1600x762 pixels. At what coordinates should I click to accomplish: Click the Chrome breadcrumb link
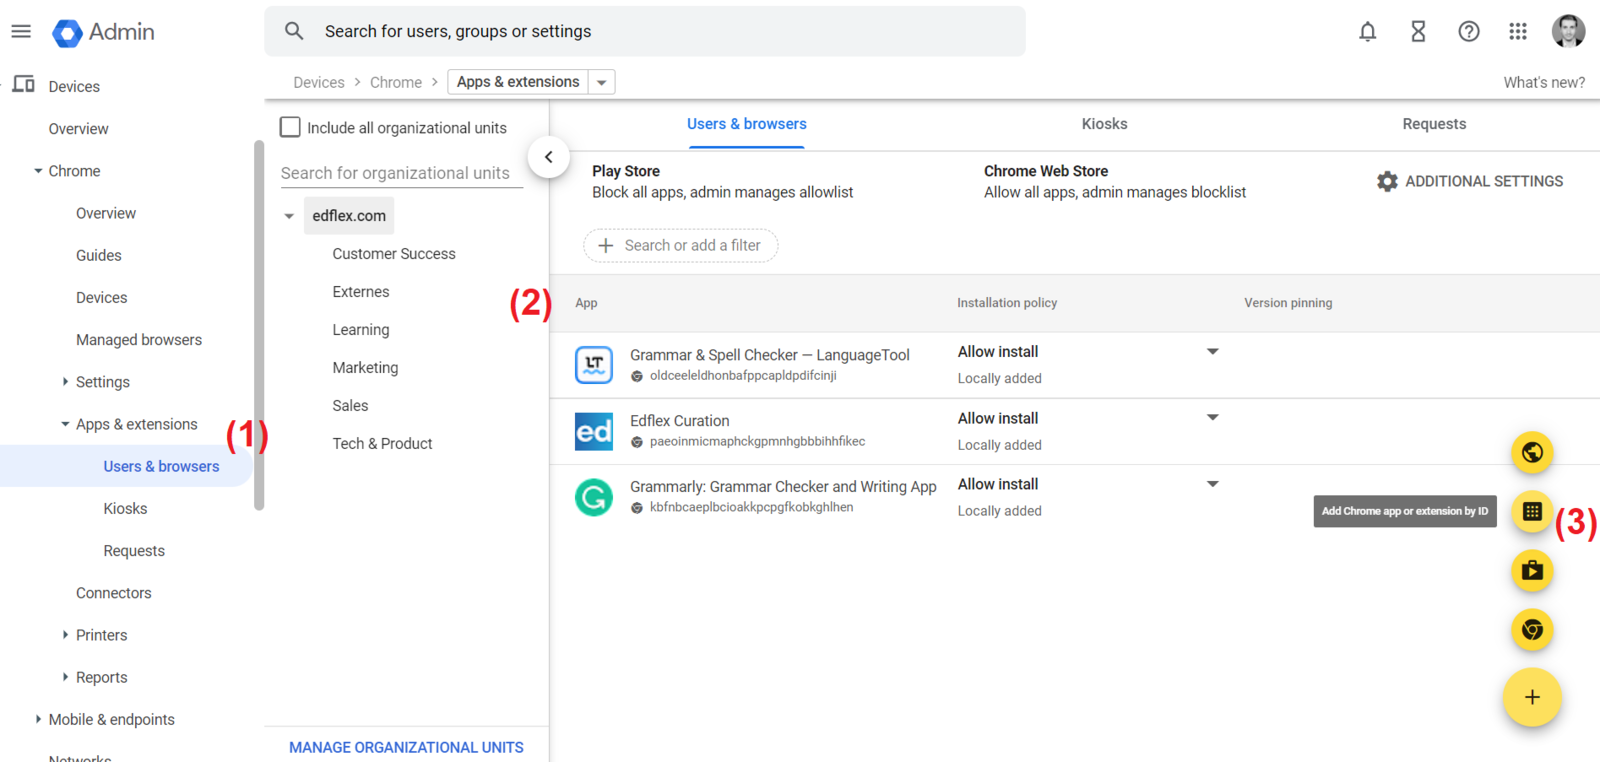tap(396, 82)
